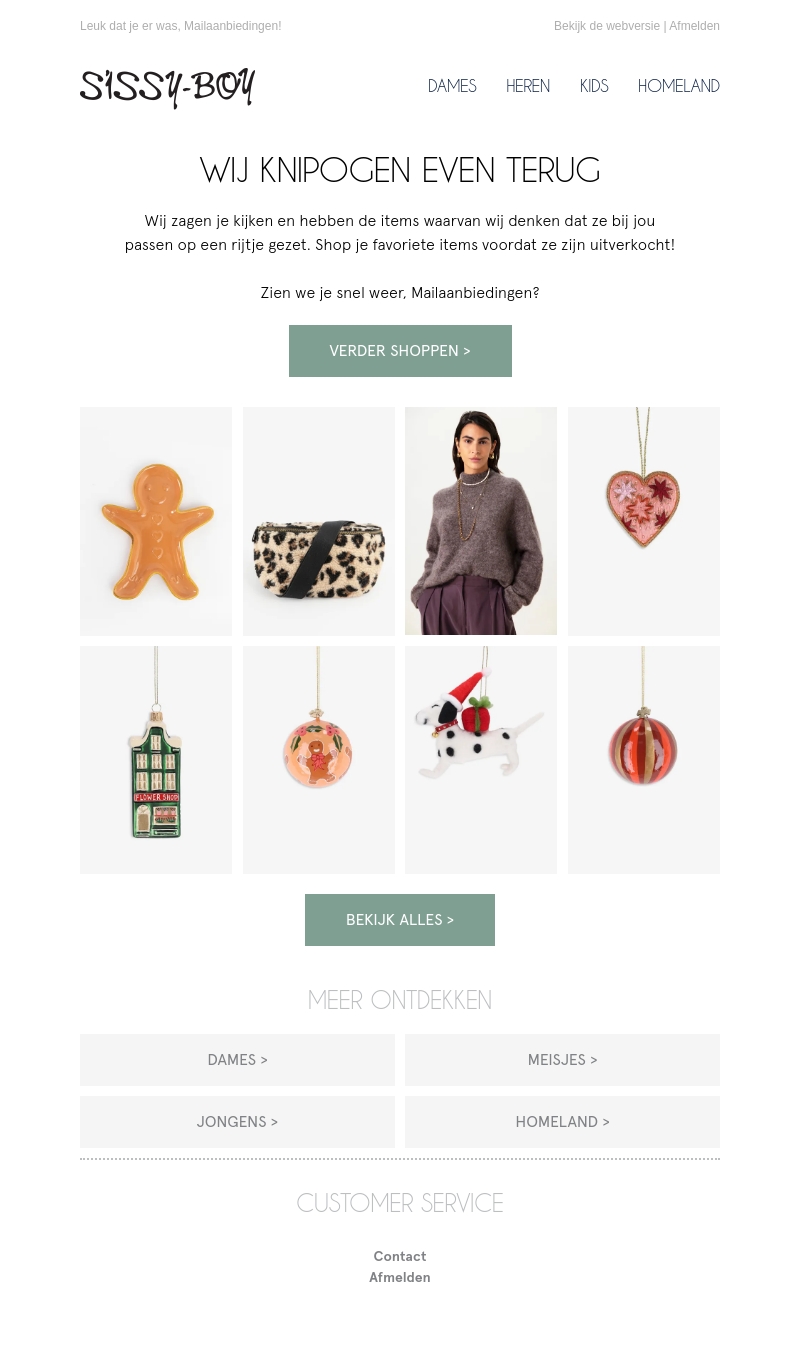Screen dimensions: 800x1347
Task: Select the Jongens > category button
Action: (x=237, y=1122)
